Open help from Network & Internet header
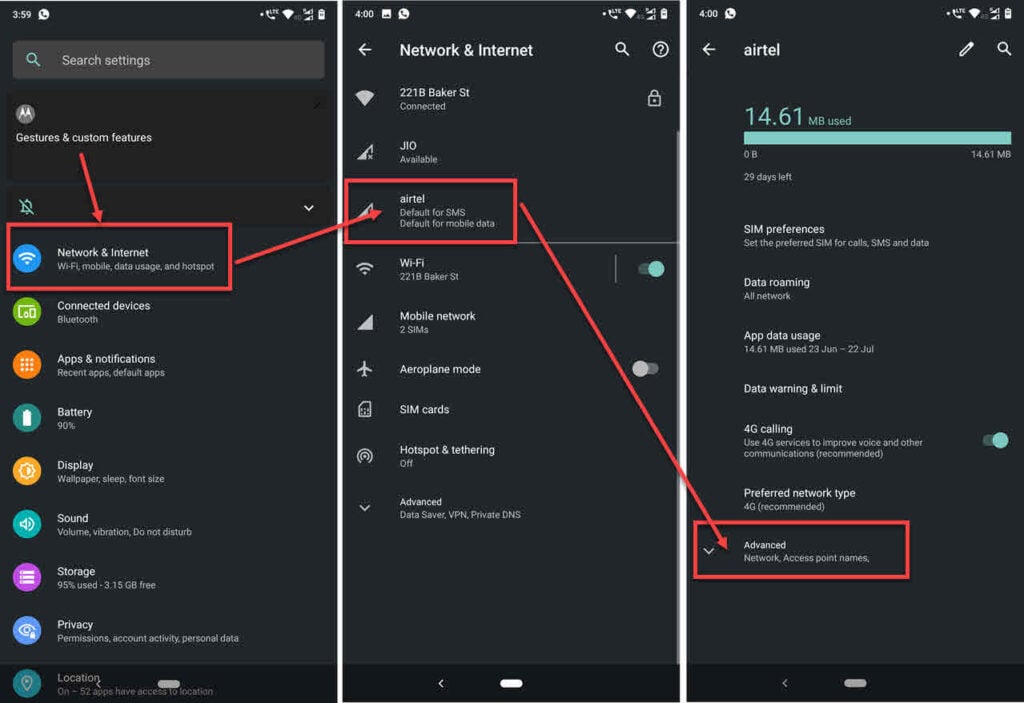The height and width of the screenshot is (703, 1024). pyautogui.click(x=660, y=49)
